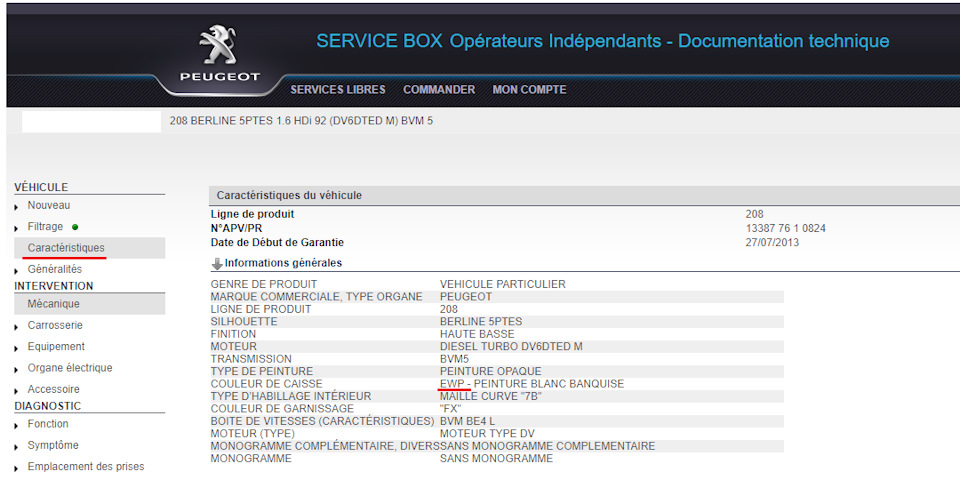Click the MAILLE CURVE "7B" value

[x=491, y=396]
